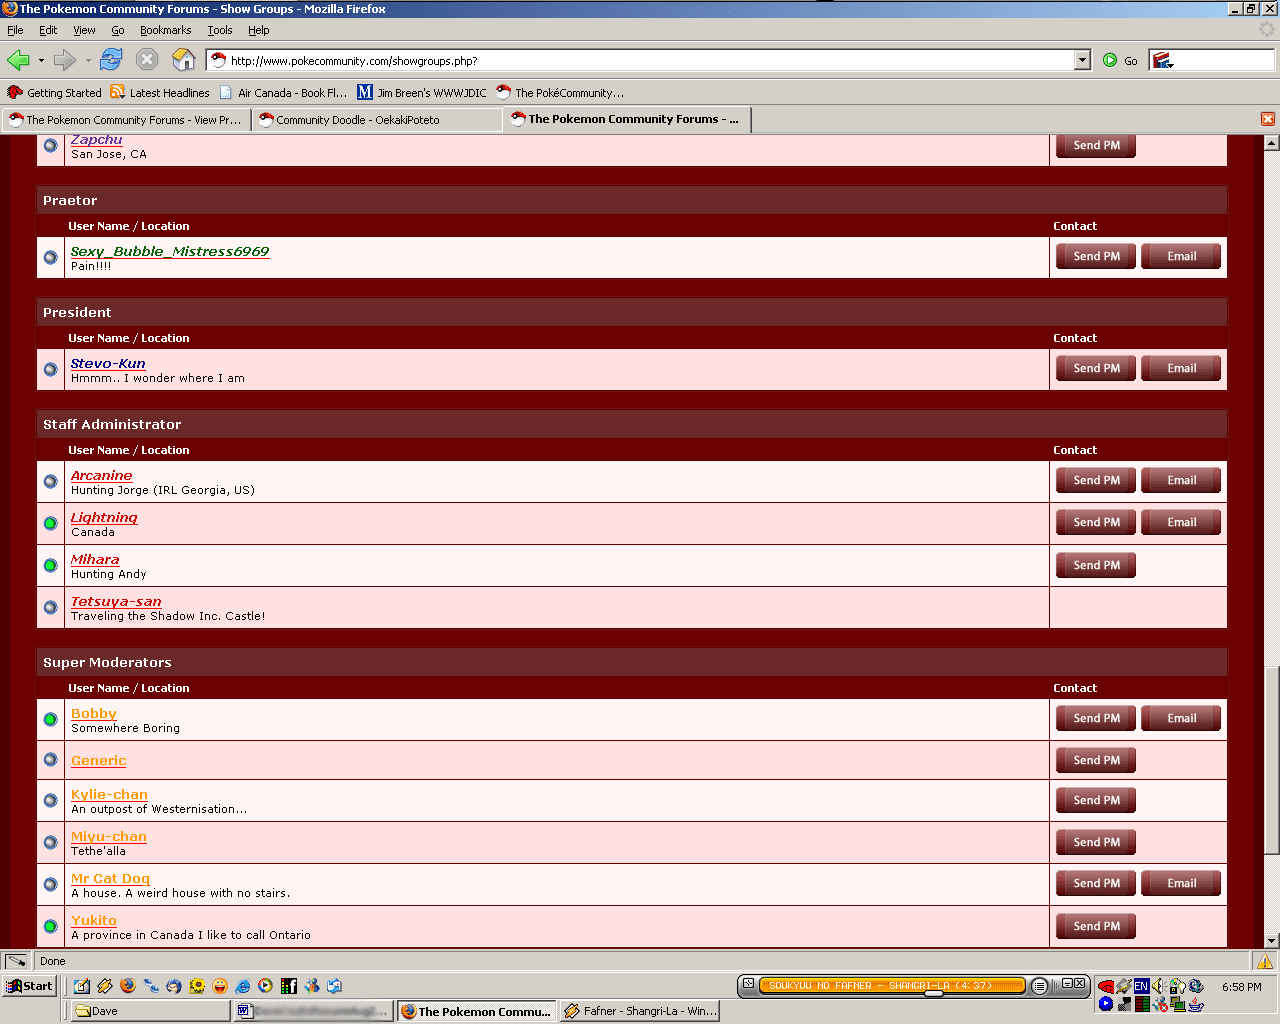Image resolution: width=1280 pixels, height=1024 pixels.
Task: Click the Forward navigation arrow
Action: pyautogui.click(x=64, y=60)
